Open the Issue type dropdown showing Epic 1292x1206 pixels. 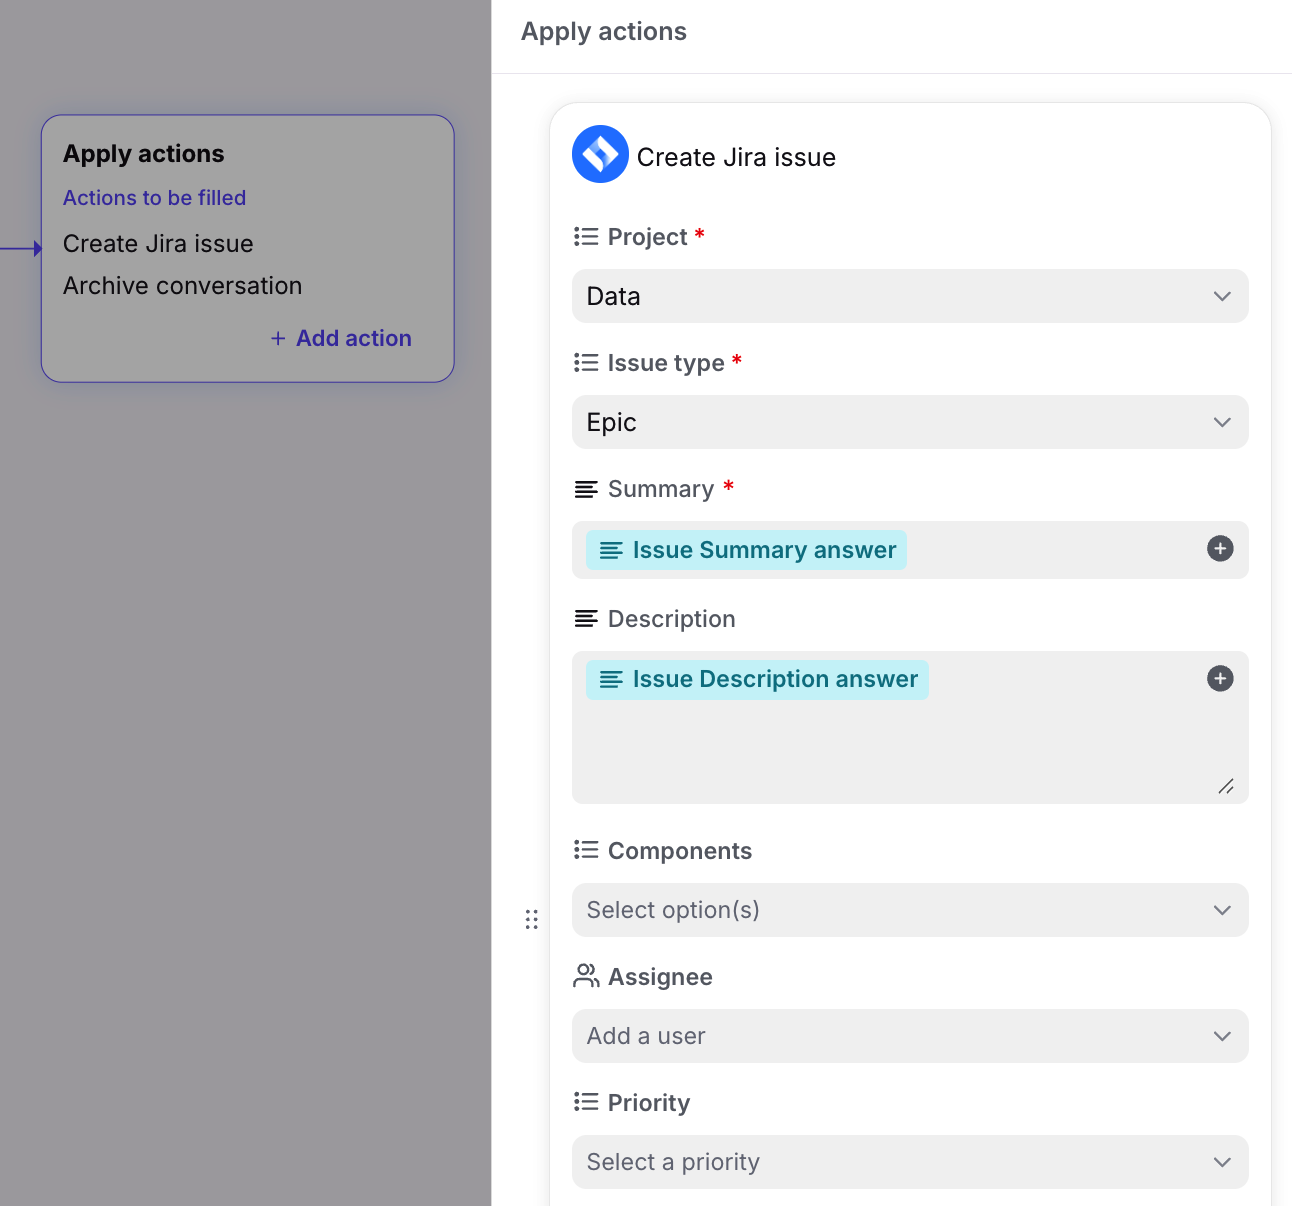[910, 422]
